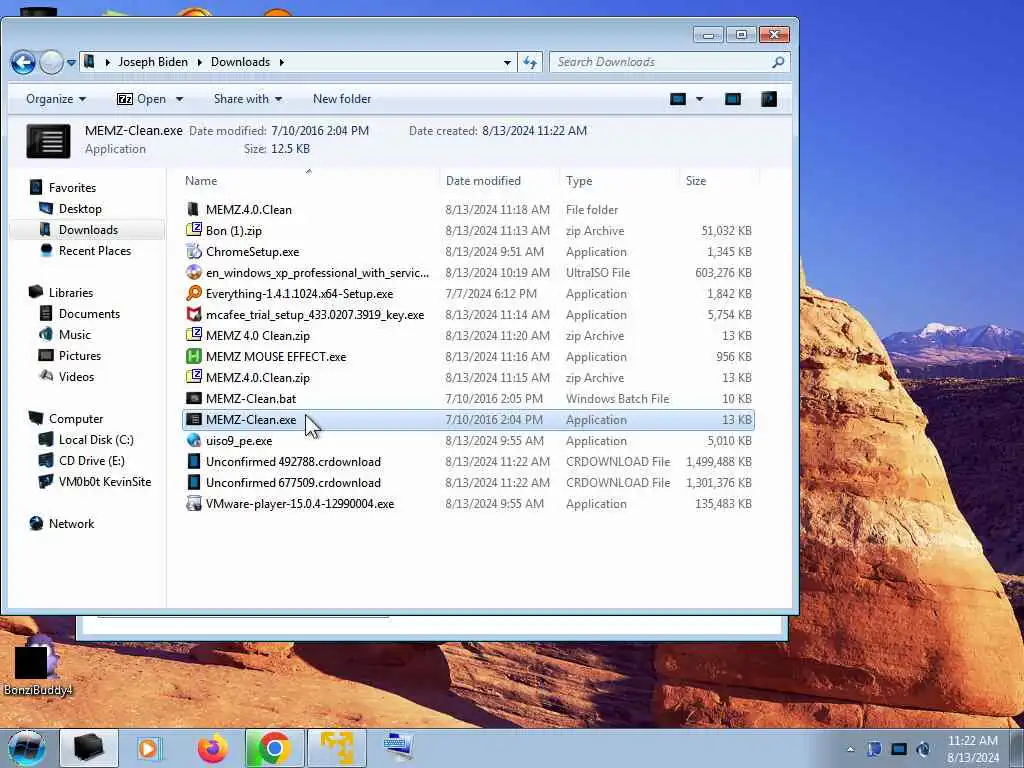1024x768 pixels.
Task: Open the Organize menu
Action: click(x=56, y=99)
